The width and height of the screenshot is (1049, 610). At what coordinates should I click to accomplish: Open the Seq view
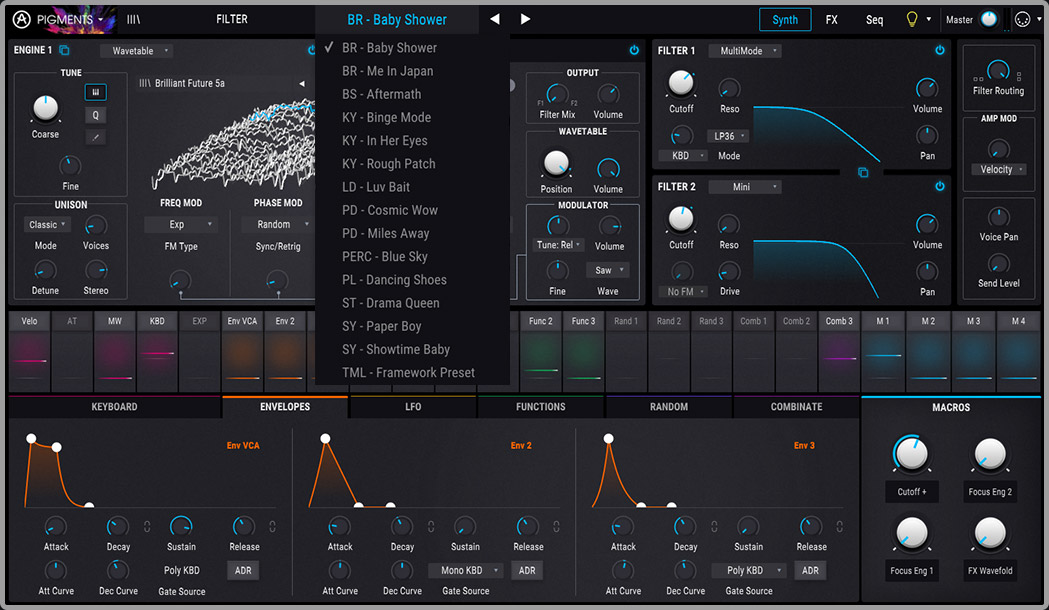point(874,19)
